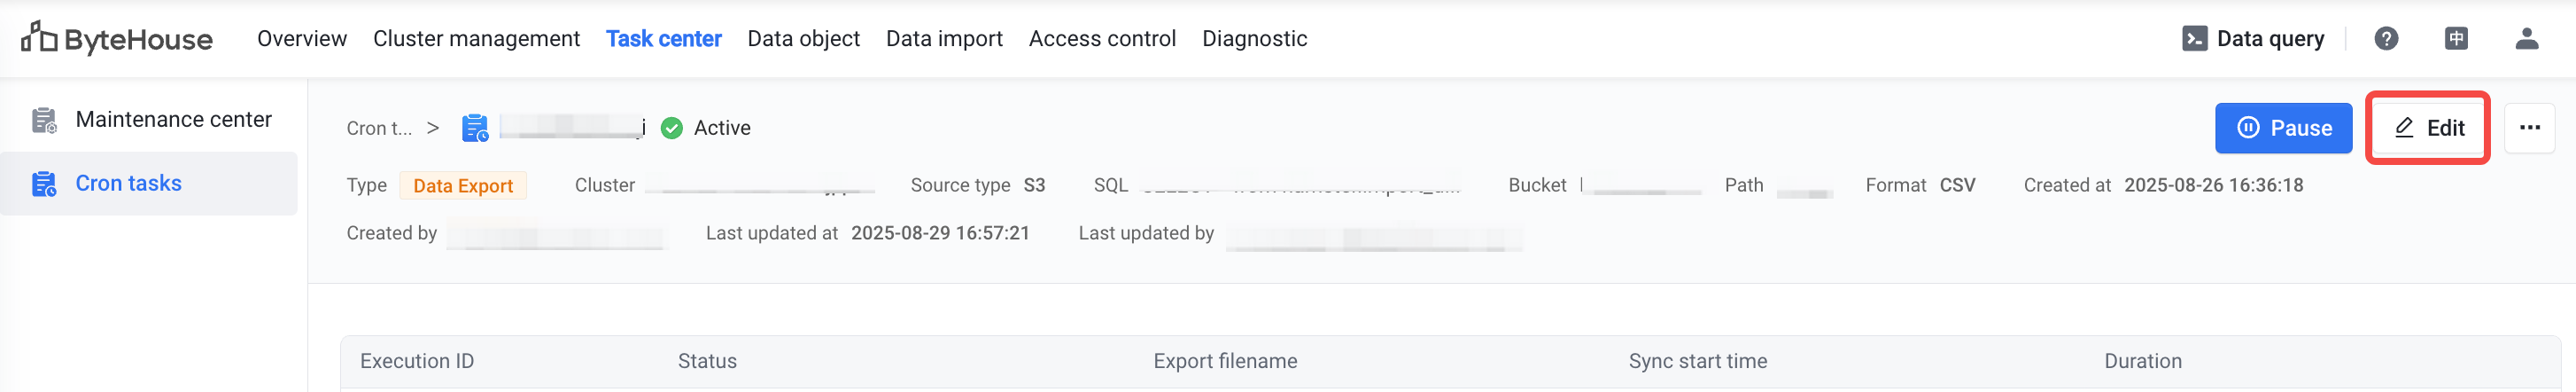Open Data object menu
This screenshot has height=392, width=2576.
pos(803,39)
